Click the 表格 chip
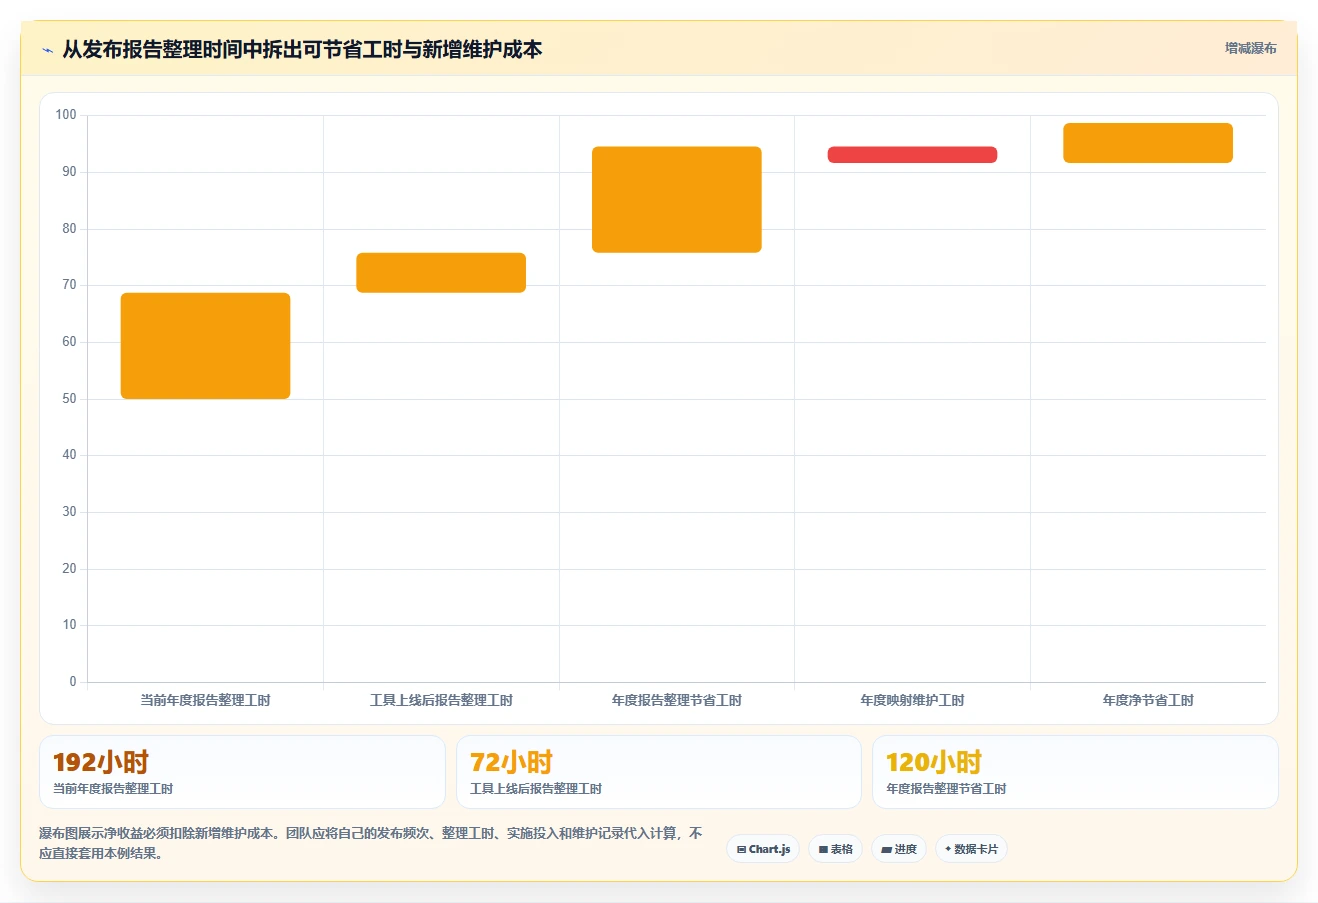The height and width of the screenshot is (903, 1318). 836,849
